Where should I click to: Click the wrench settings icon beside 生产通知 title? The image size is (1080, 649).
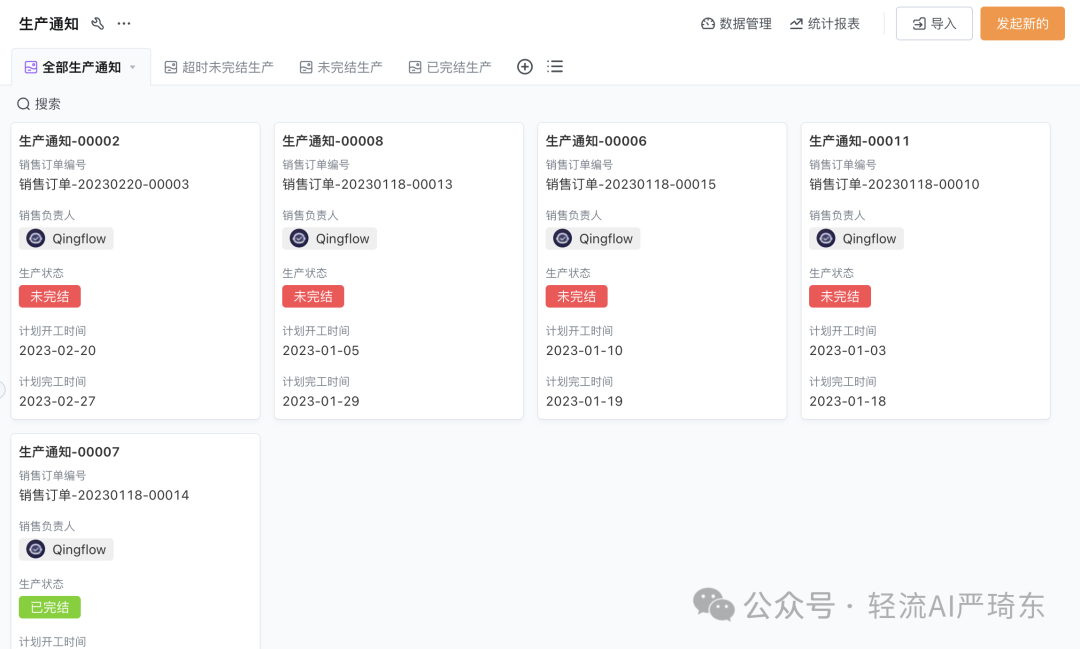(97, 22)
